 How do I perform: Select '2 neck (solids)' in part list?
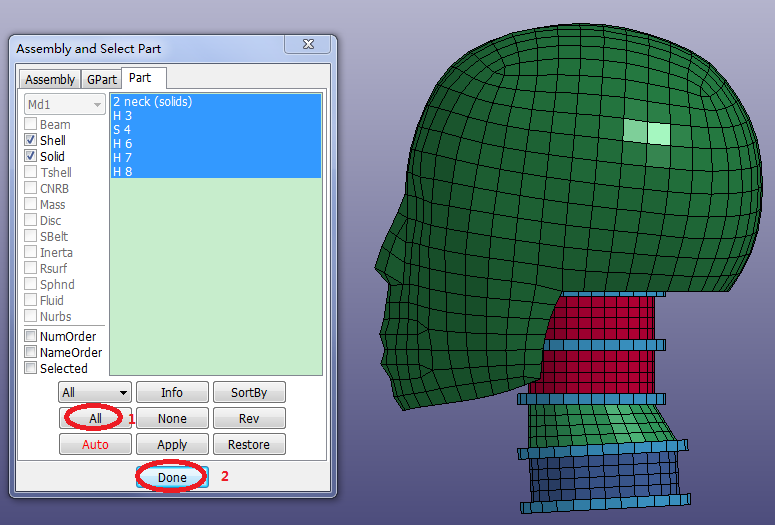(x=152, y=102)
